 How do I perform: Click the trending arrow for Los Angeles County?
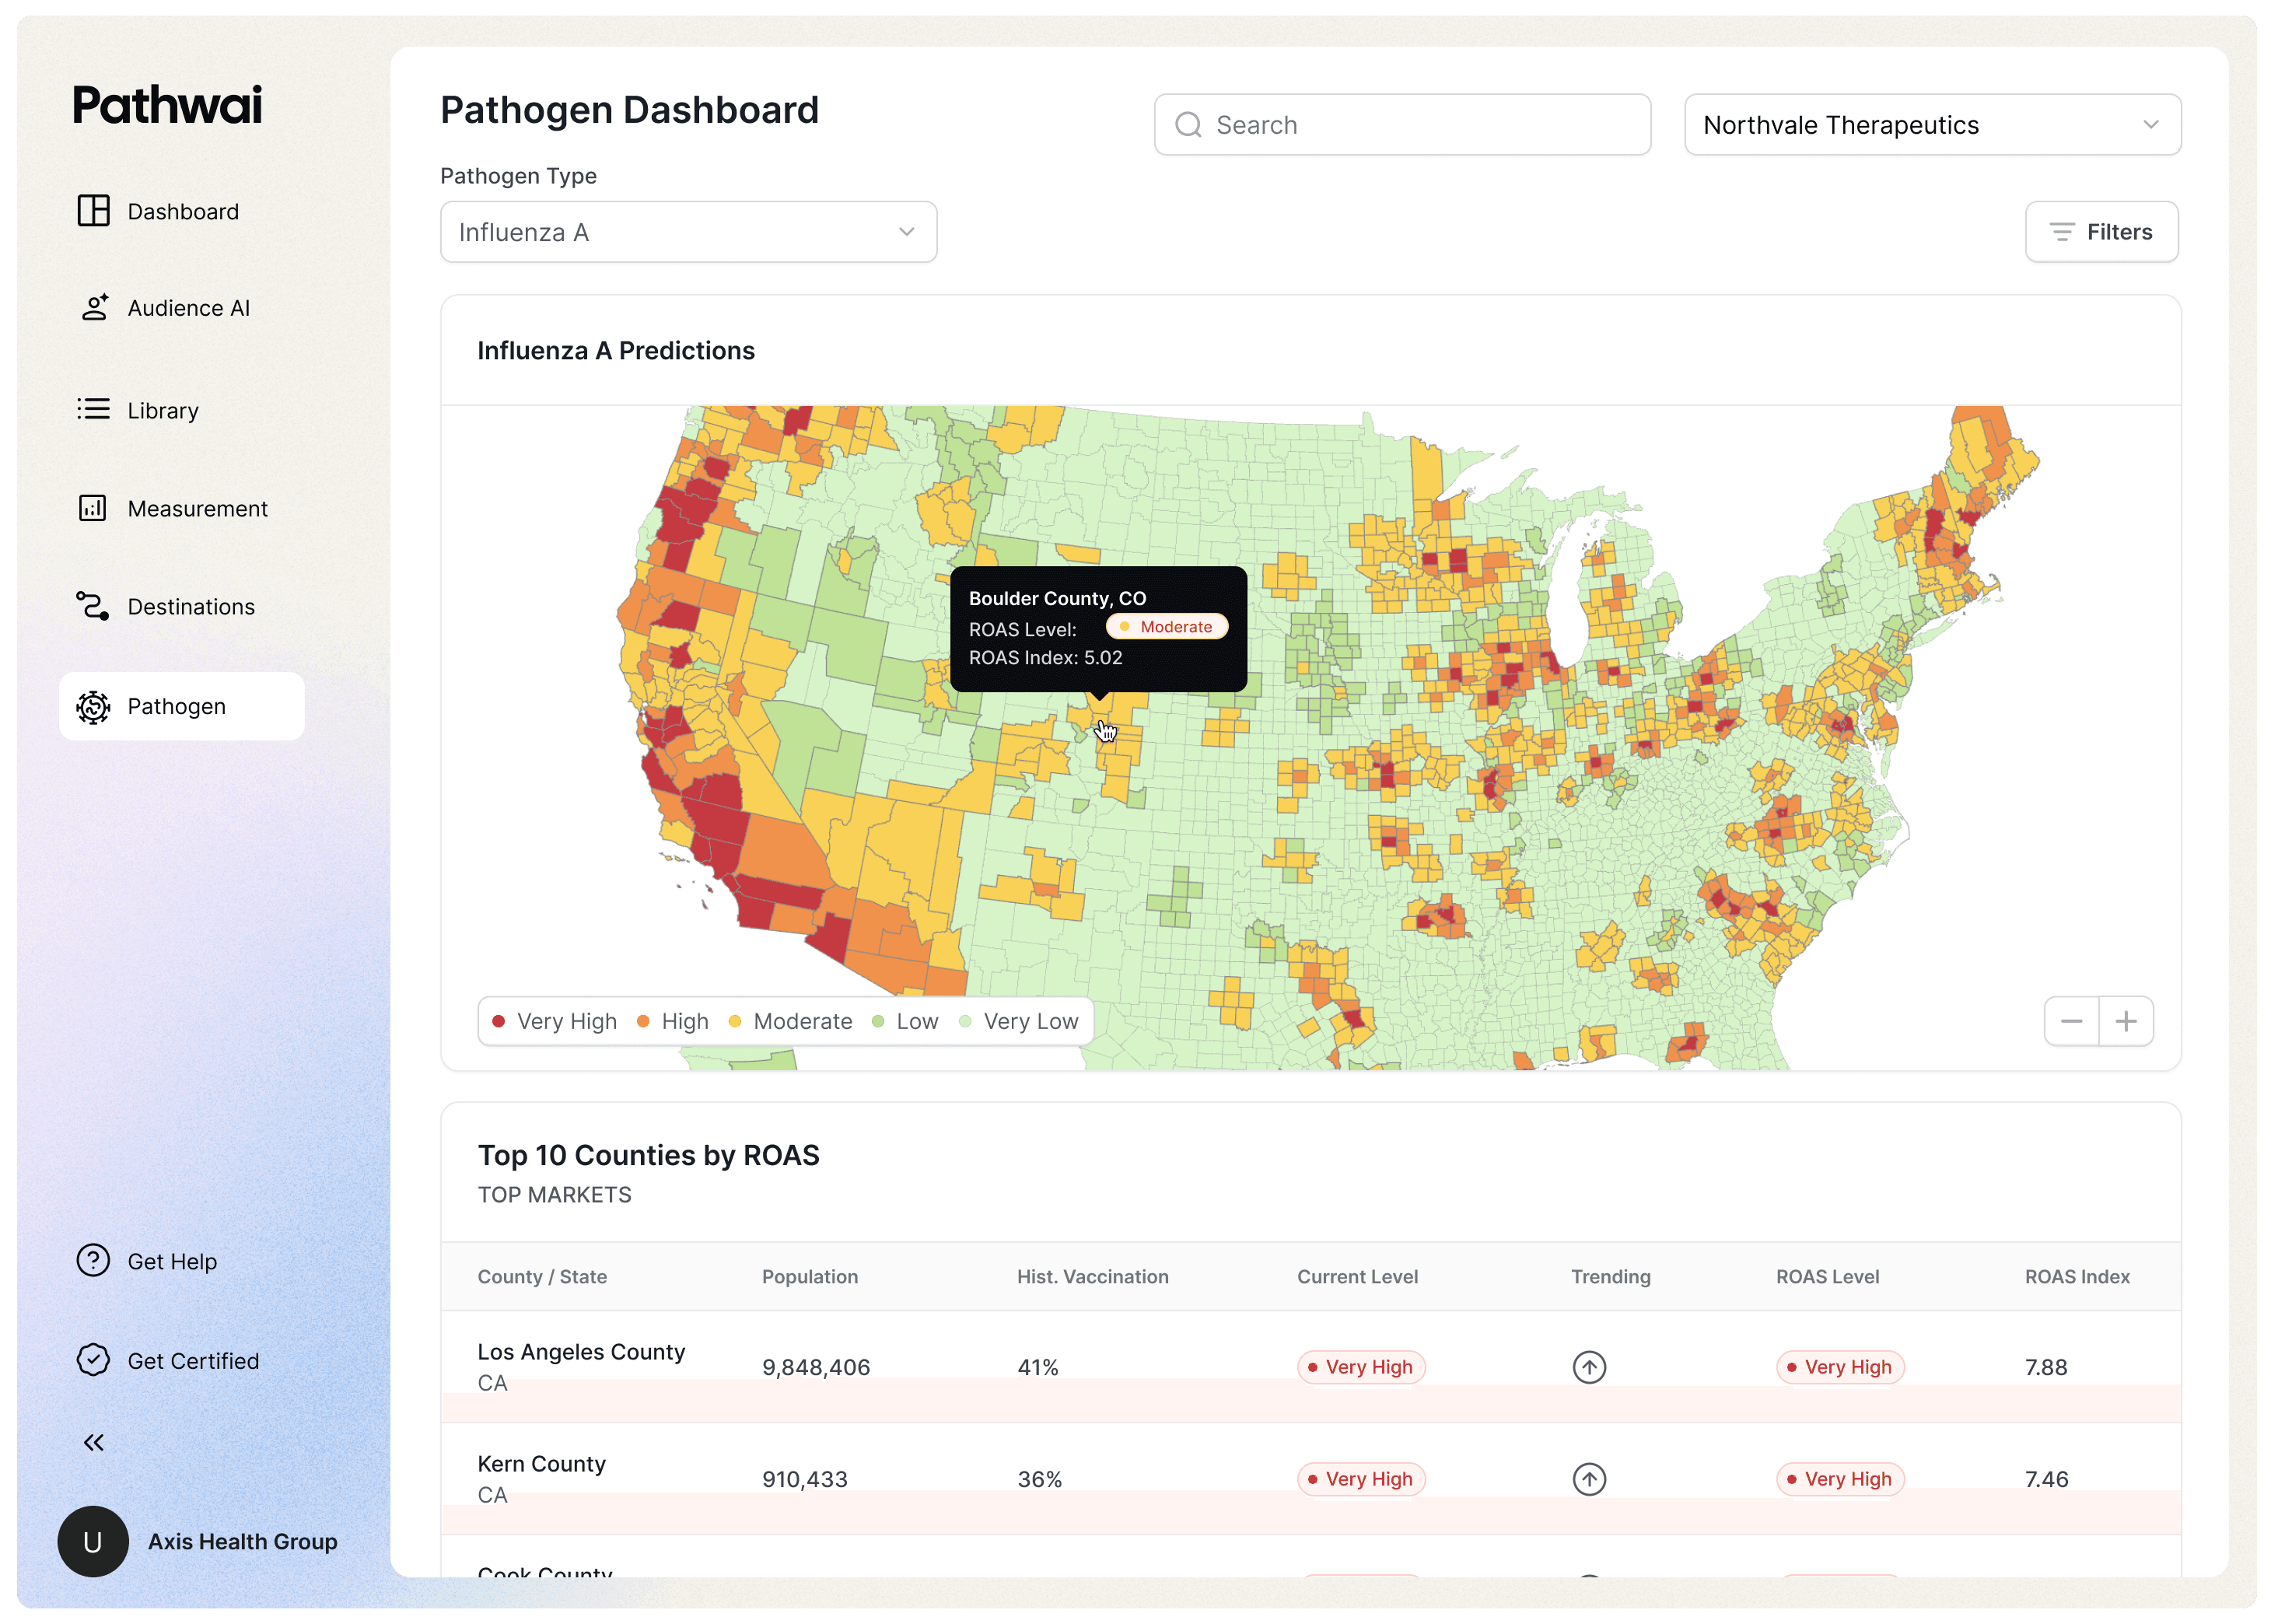1590,1367
